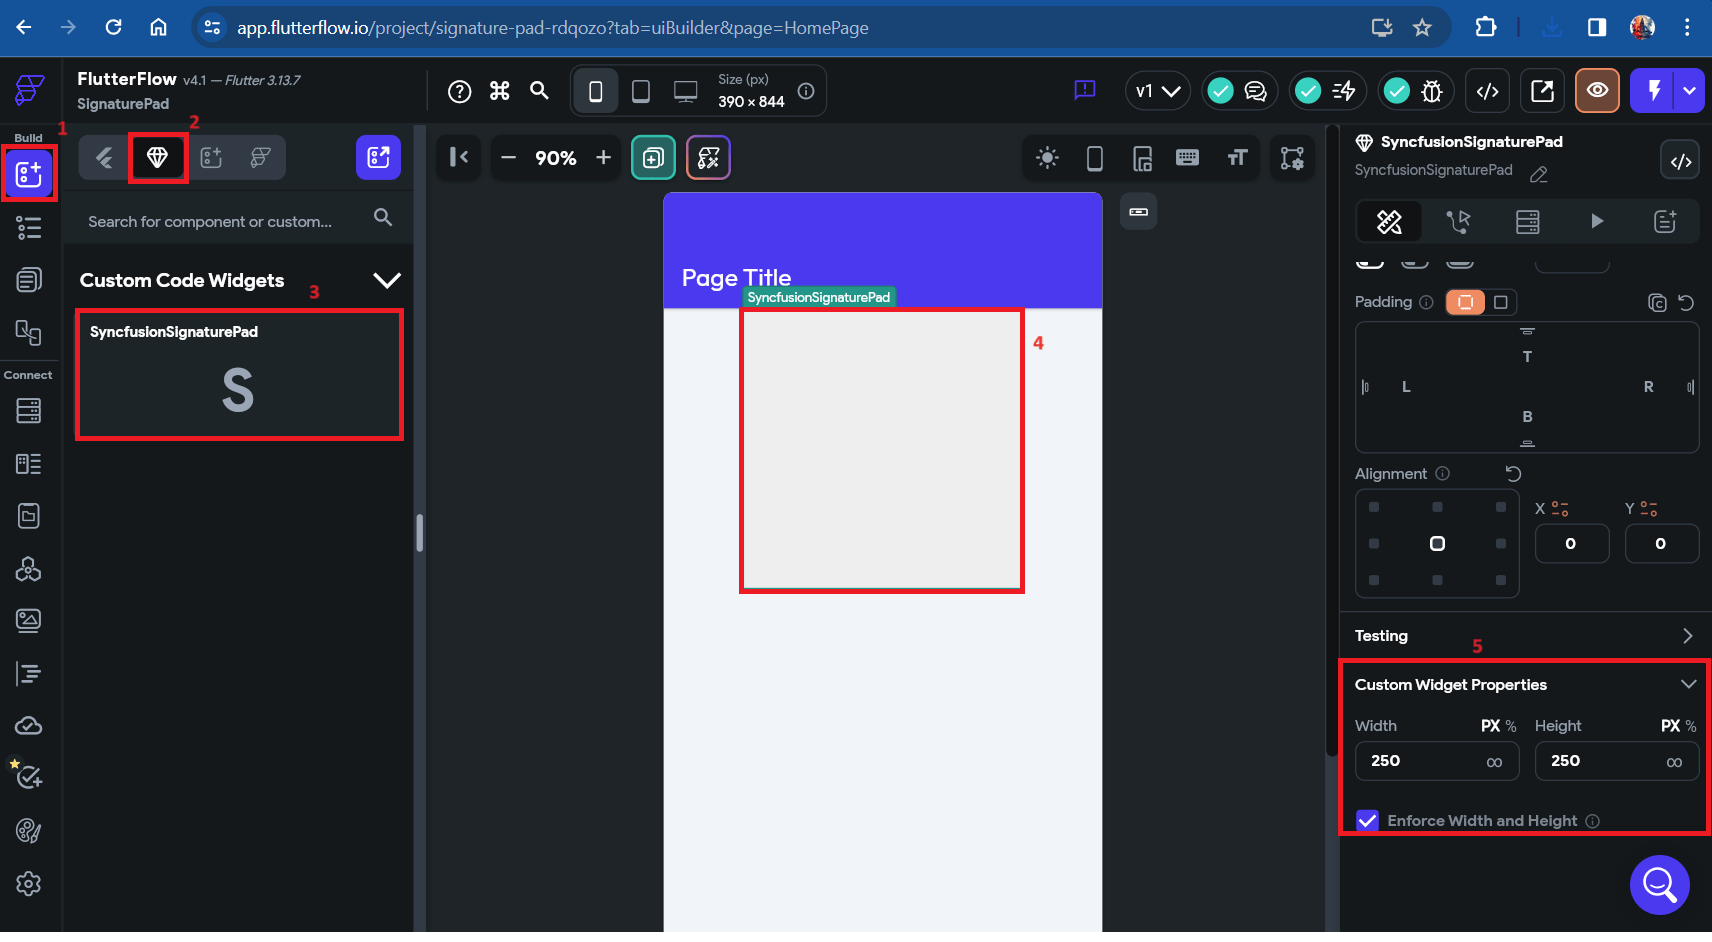1712x942 pixels.
Task: Open the Firestore database sidebar icon
Action: tap(29, 411)
